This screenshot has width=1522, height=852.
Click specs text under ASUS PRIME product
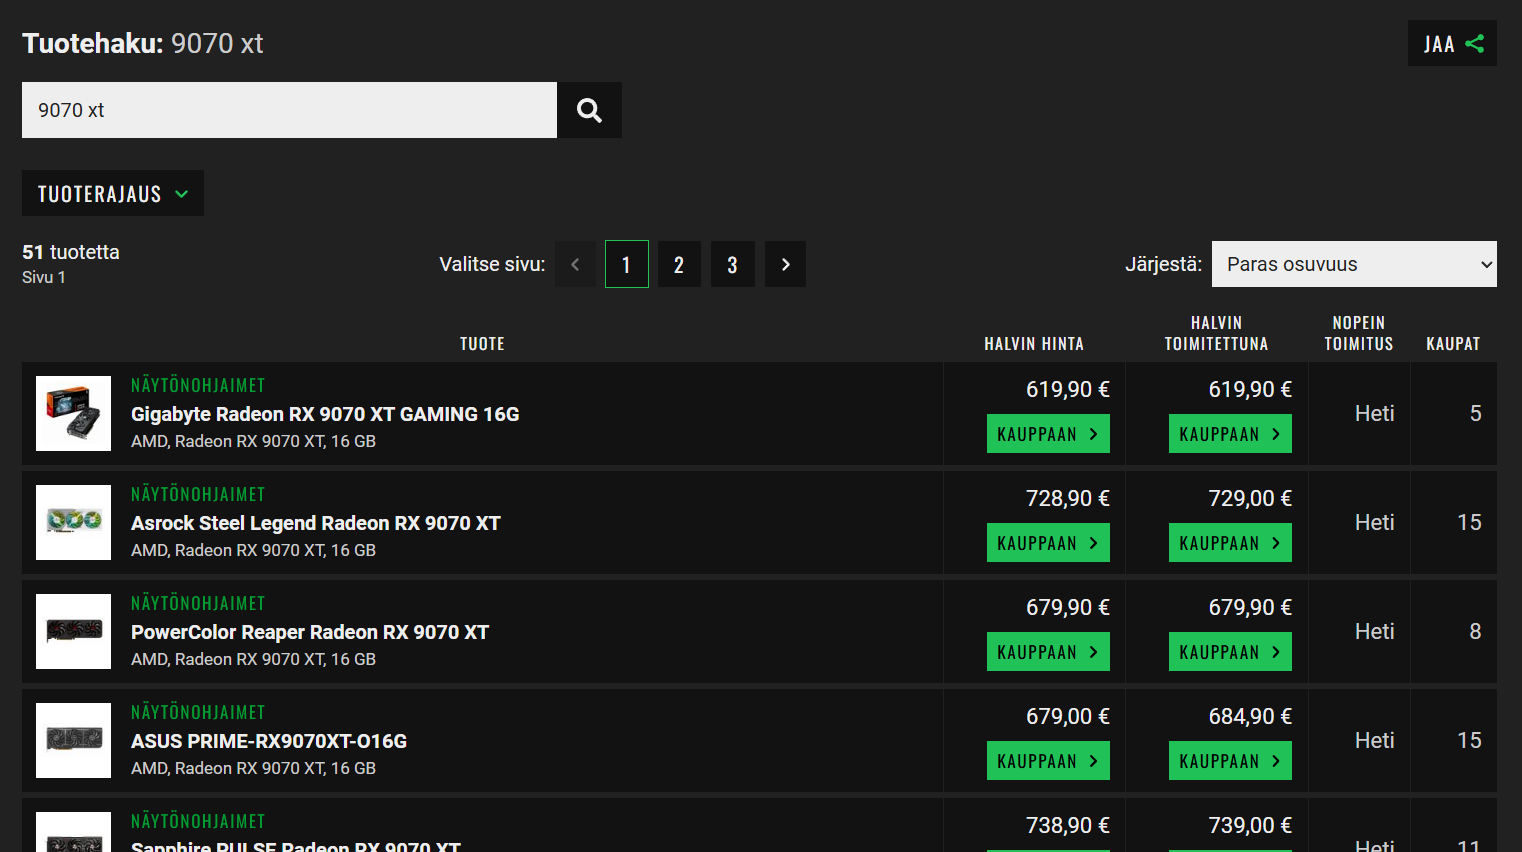(x=253, y=768)
